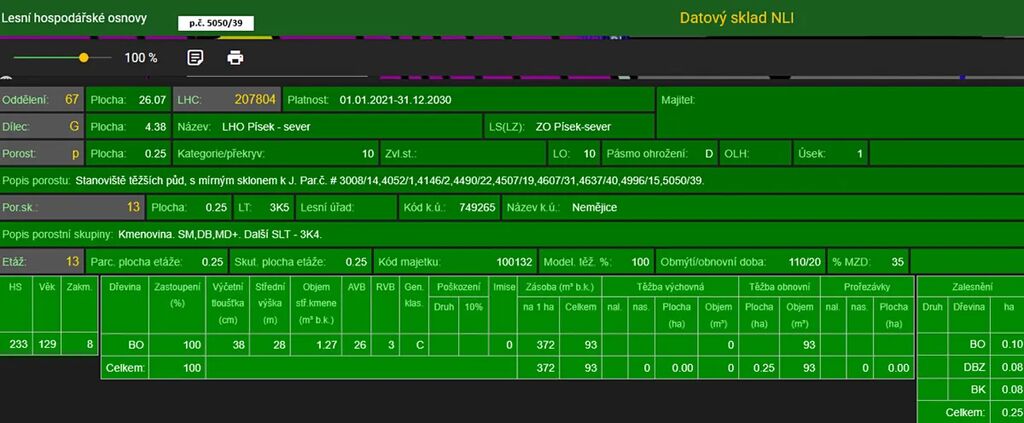The image size is (1024, 423).
Task: Click the Dřevina column header
Action: point(125,288)
